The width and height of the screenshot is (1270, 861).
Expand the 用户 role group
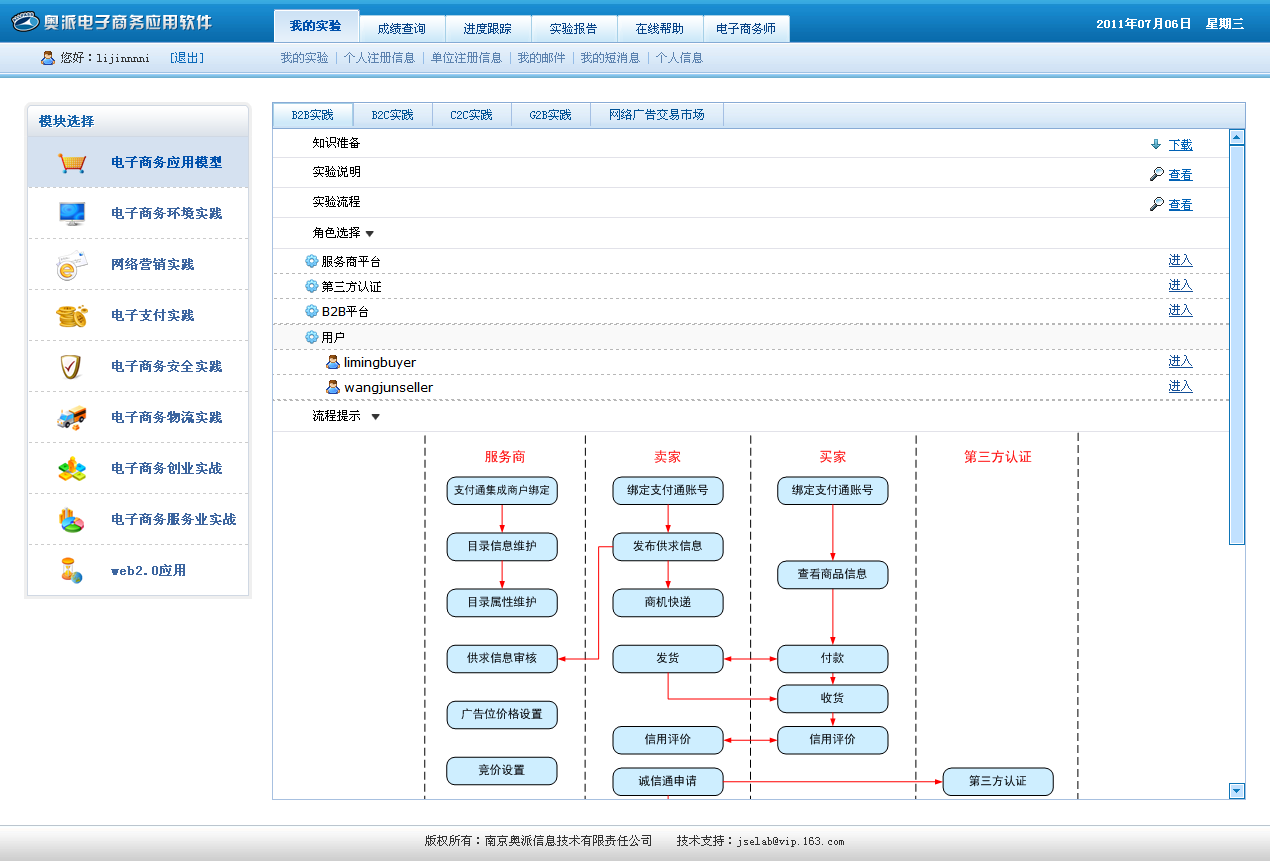pyautogui.click(x=311, y=337)
